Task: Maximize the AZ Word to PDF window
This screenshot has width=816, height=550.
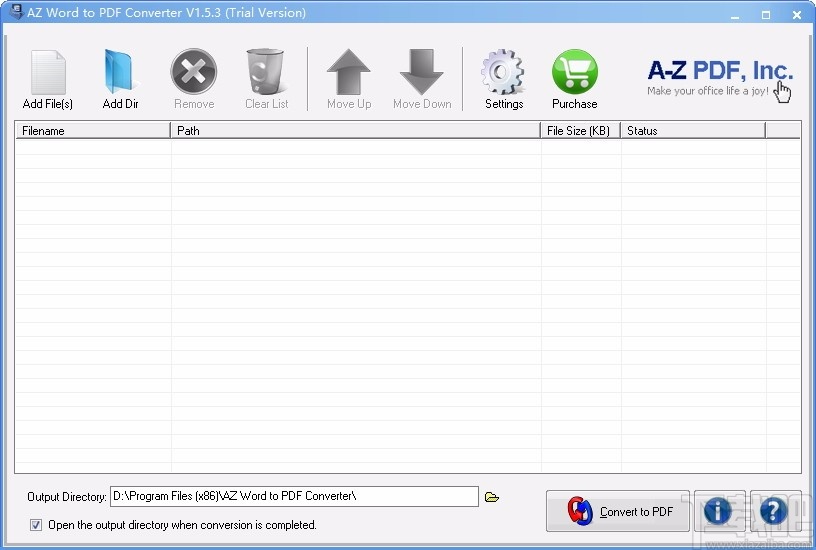Action: click(766, 15)
